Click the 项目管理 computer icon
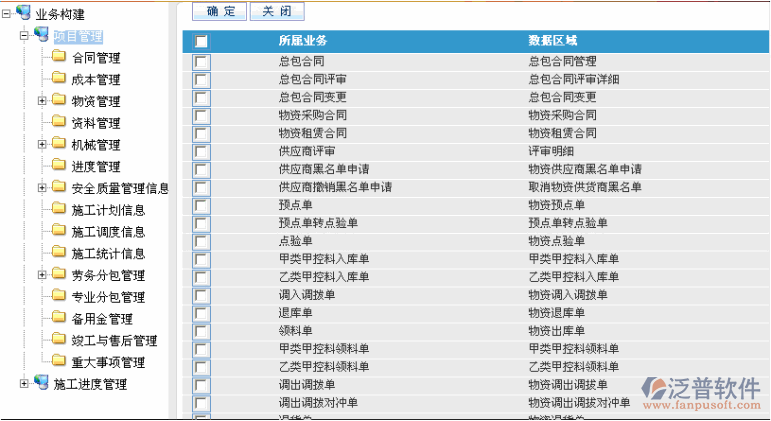The image size is (771, 421). click(x=41, y=34)
